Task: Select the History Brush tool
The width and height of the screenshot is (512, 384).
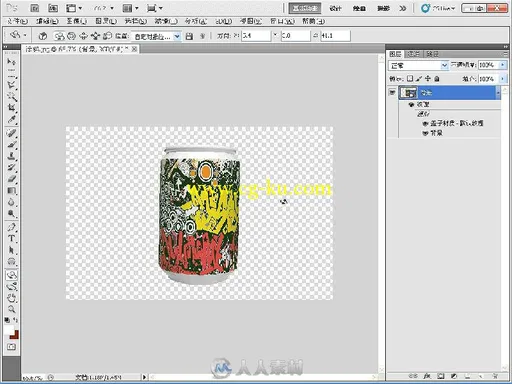Action: pos(11,167)
